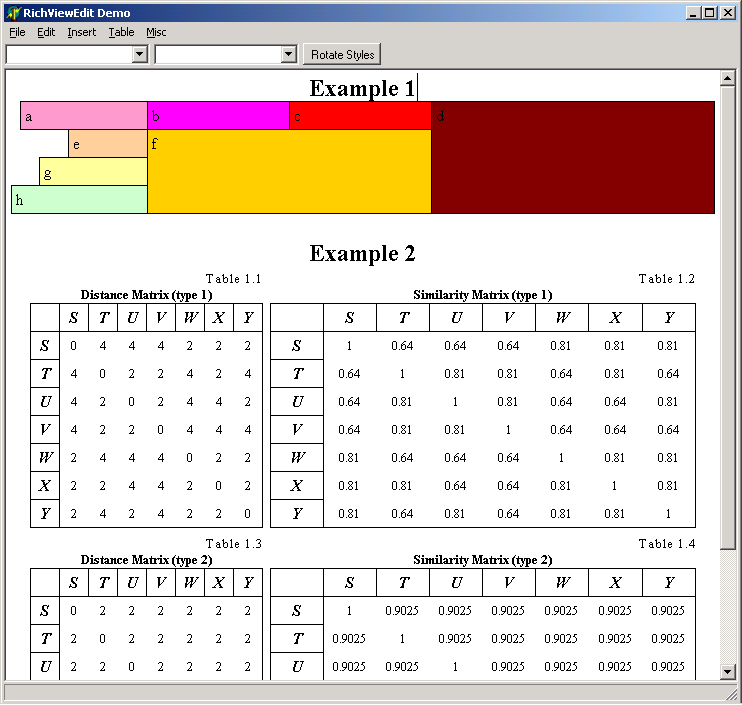This screenshot has height=705, width=742.
Task: Click the Example 2 heading text
Action: coord(362,254)
